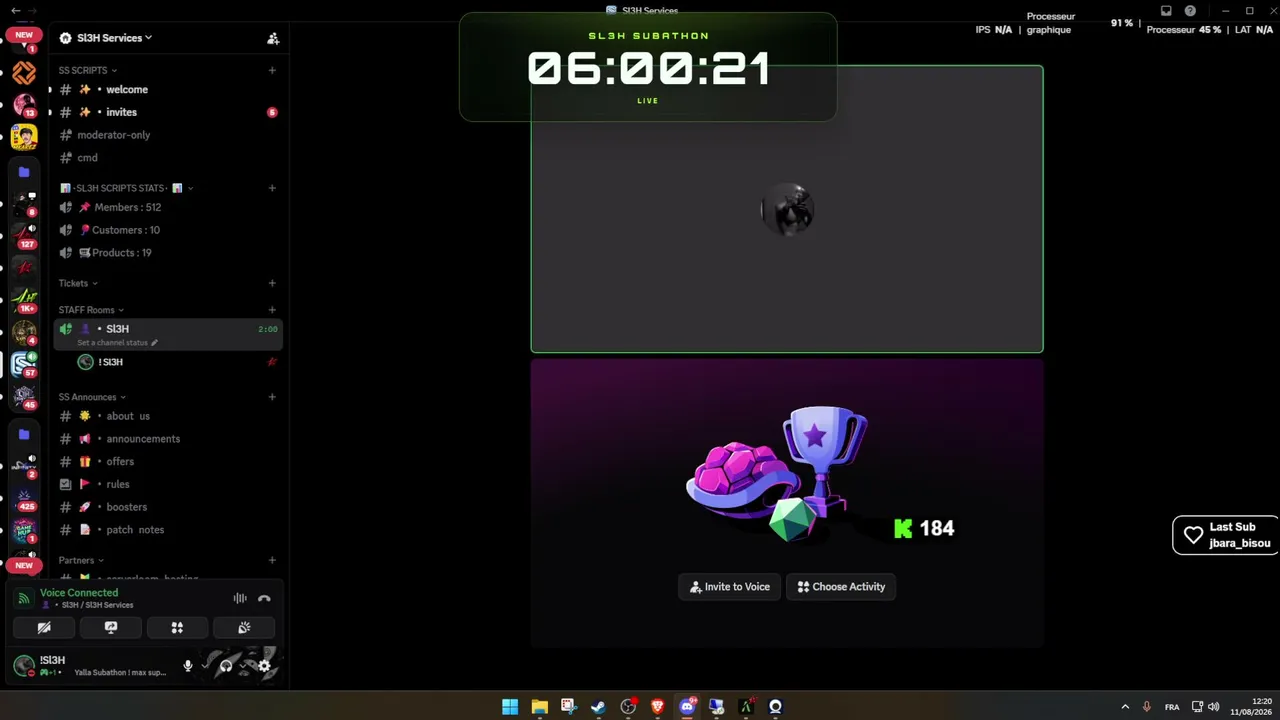Viewport: 1280px width, 720px height.
Task: Select user !Sl3H in voice channel list
Action: coord(178,362)
